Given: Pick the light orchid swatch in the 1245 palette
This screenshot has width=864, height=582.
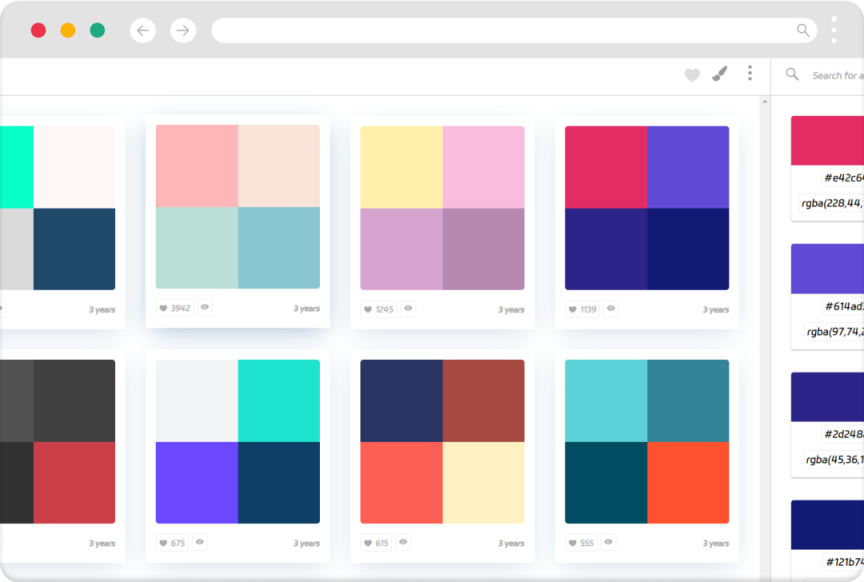Looking at the screenshot, I should [401, 249].
